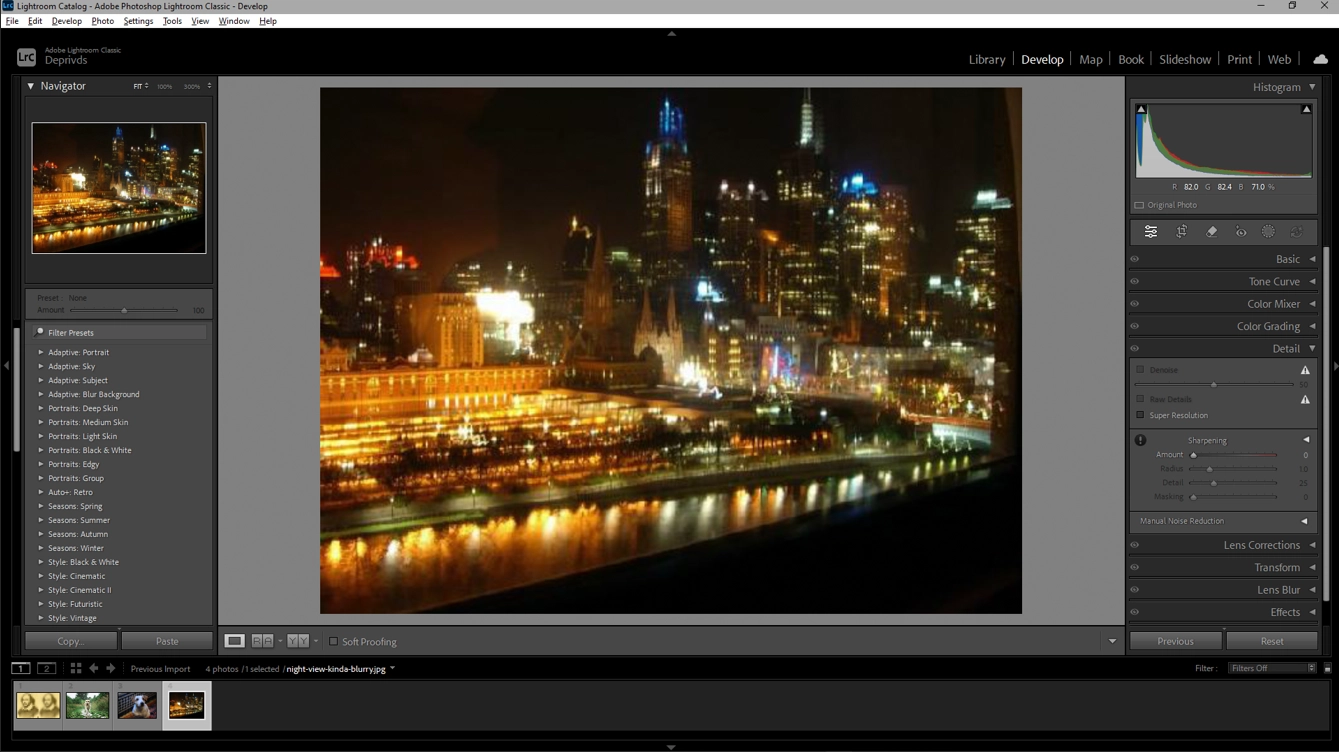Select the basic Edit adjustments icon
Viewport: 1339px width, 752px height.
coord(1150,231)
